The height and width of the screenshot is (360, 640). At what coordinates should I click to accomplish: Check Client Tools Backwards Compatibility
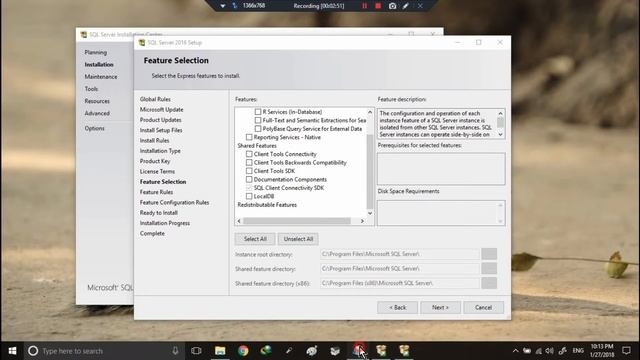(x=249, y=162)
